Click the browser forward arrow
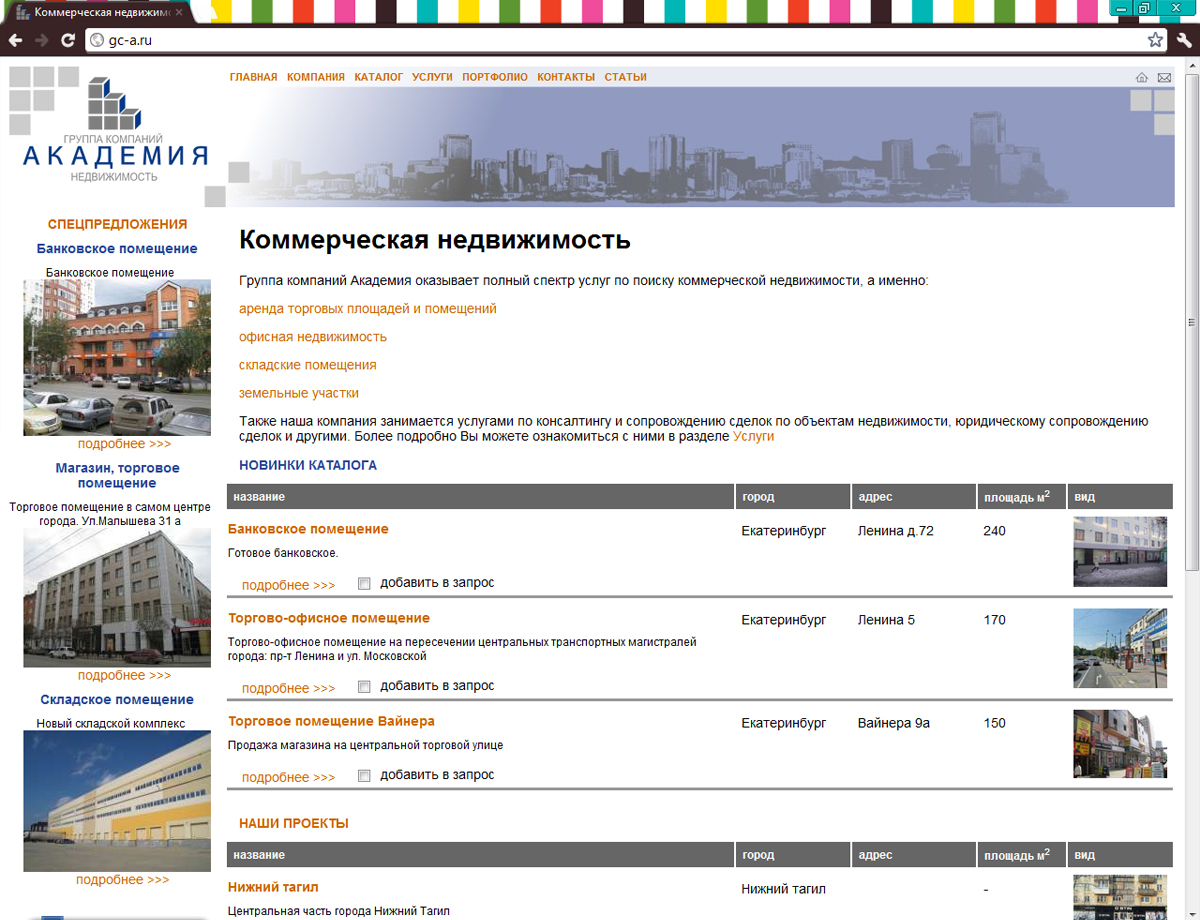 pyautogui.click(x=40, y=40)
